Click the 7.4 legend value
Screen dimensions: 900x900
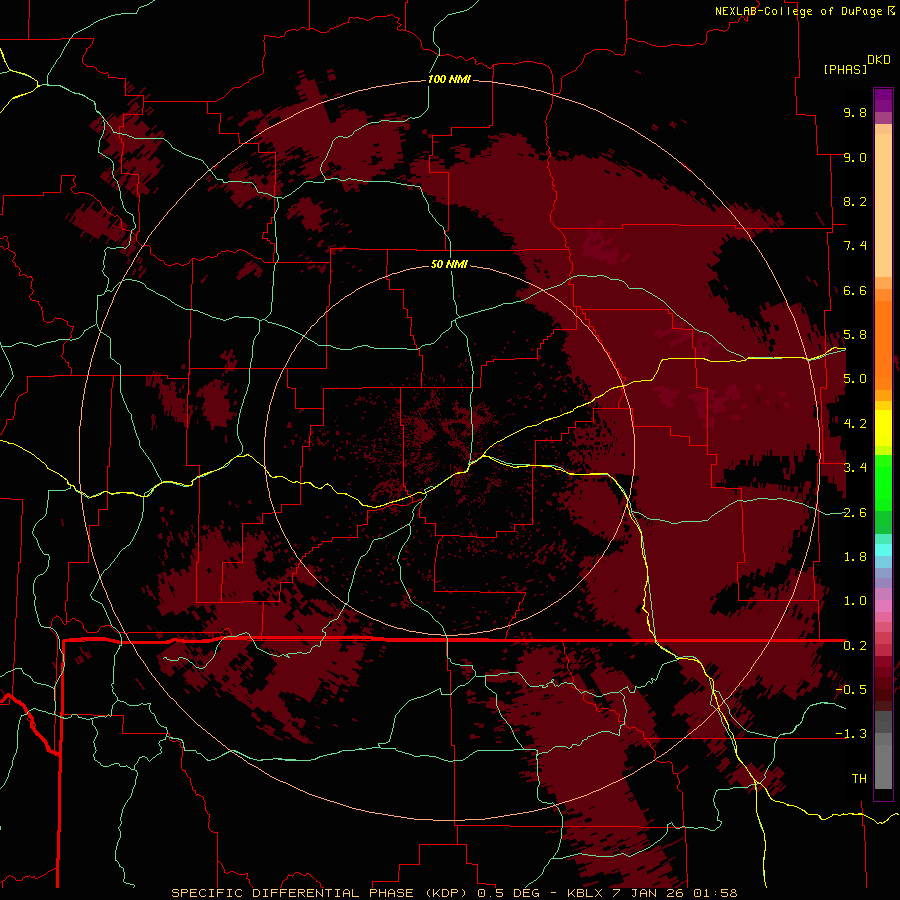[855, 246]
